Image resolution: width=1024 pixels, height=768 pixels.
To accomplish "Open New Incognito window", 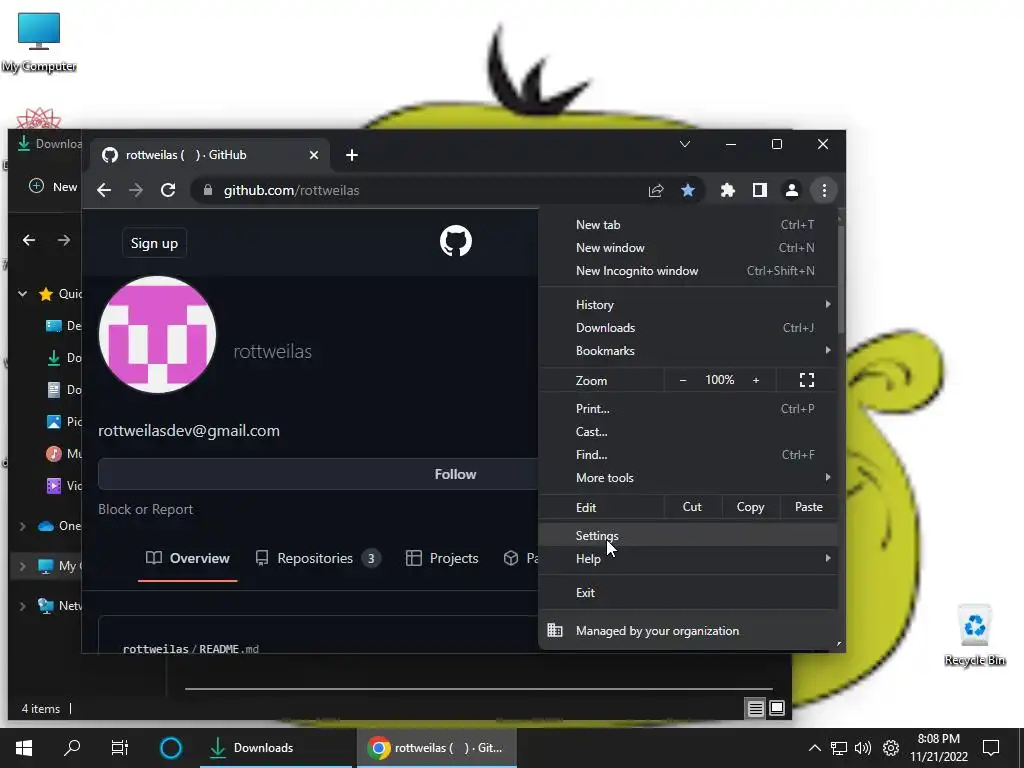I will (688, 270).
